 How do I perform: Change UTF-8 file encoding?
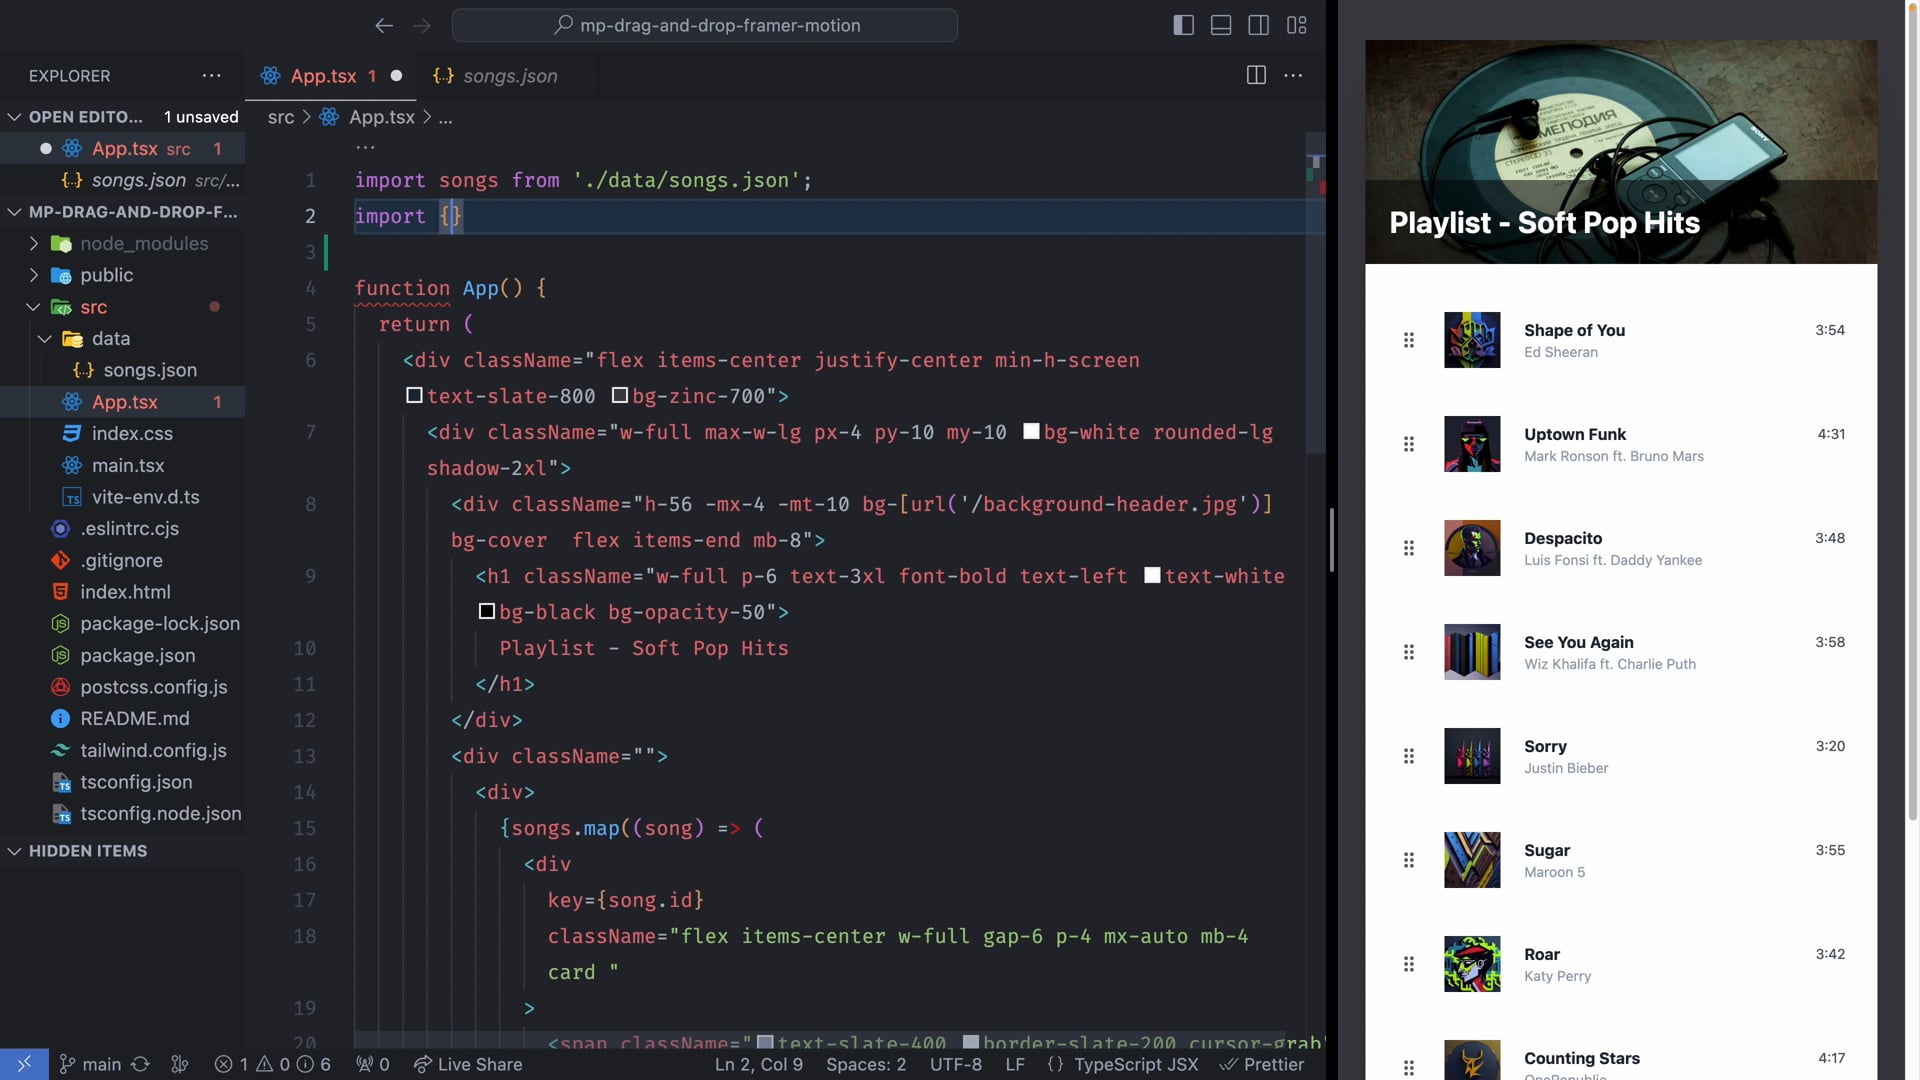click(x=956, y=1064)
